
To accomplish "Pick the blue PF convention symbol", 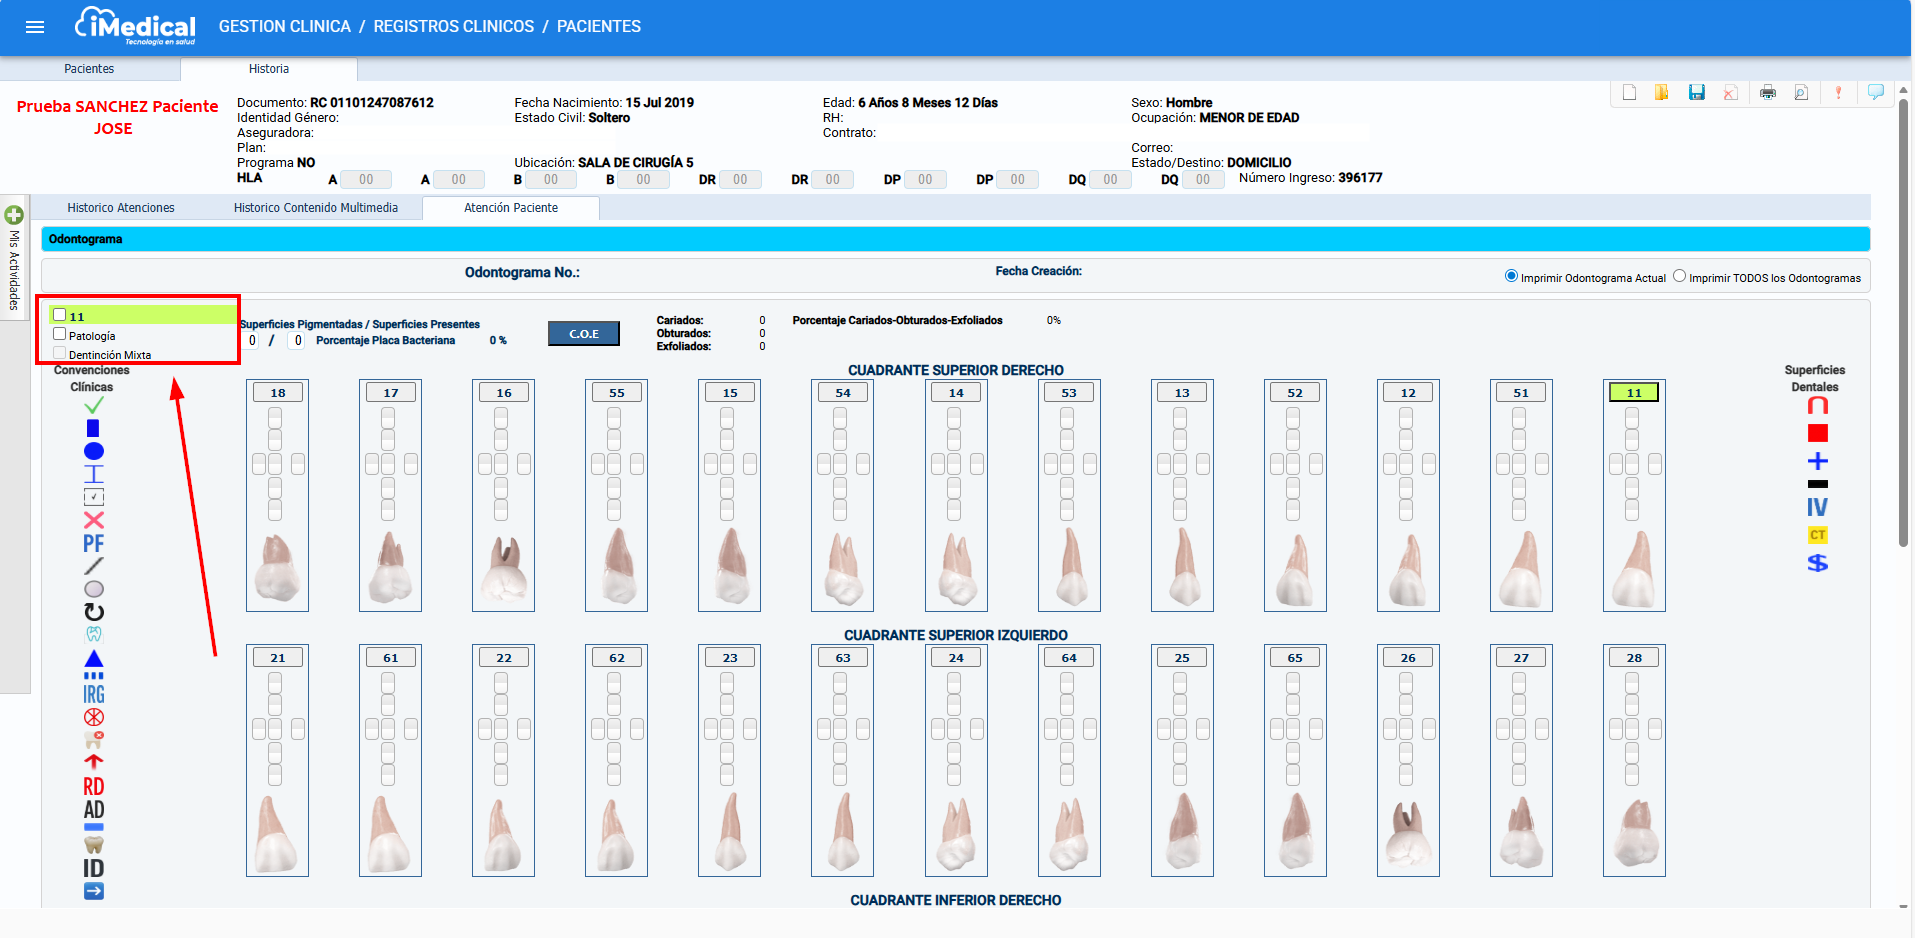I will click(x=94, y=543).
